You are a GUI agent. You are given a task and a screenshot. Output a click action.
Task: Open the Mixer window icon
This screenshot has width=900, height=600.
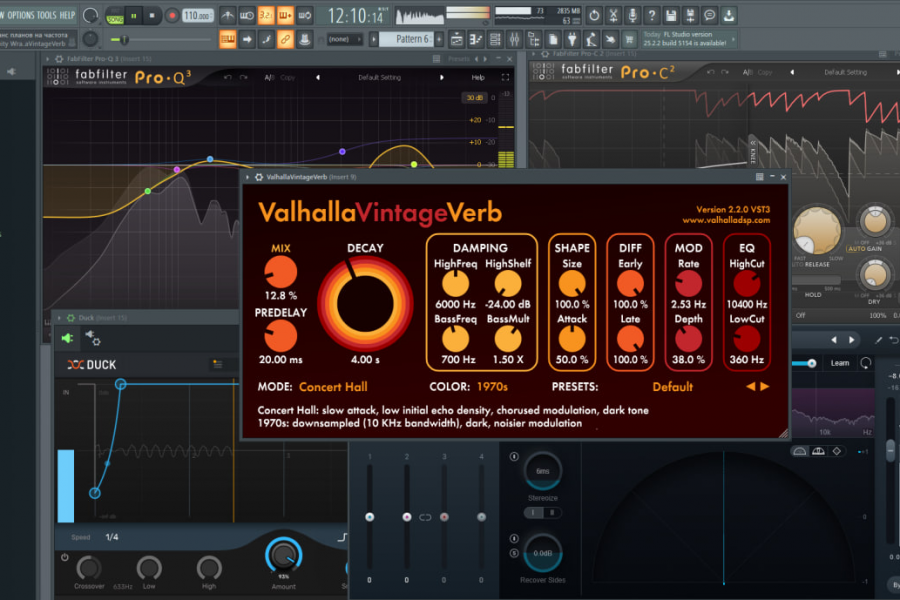pos(514,40)
